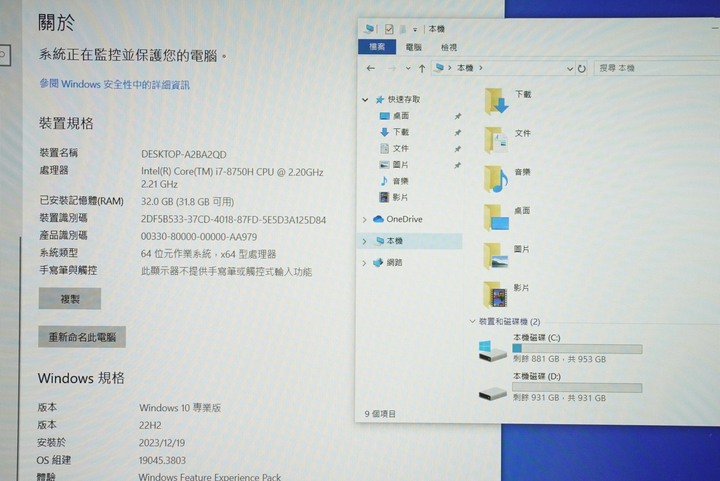Click the 搜尋 本機 search box
720x481 pixels.
pos(657,68)
